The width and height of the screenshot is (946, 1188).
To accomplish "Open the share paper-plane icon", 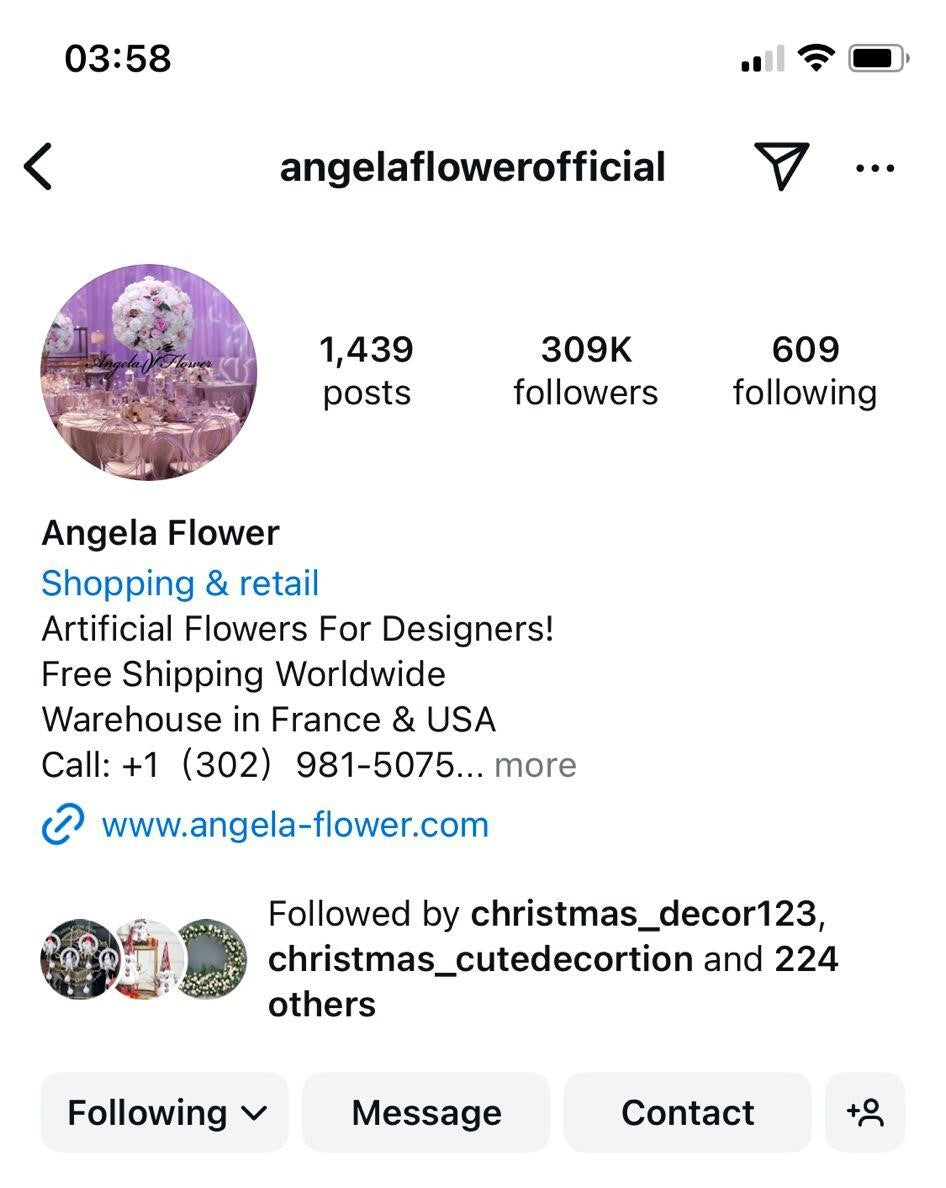I will point(781,165).
